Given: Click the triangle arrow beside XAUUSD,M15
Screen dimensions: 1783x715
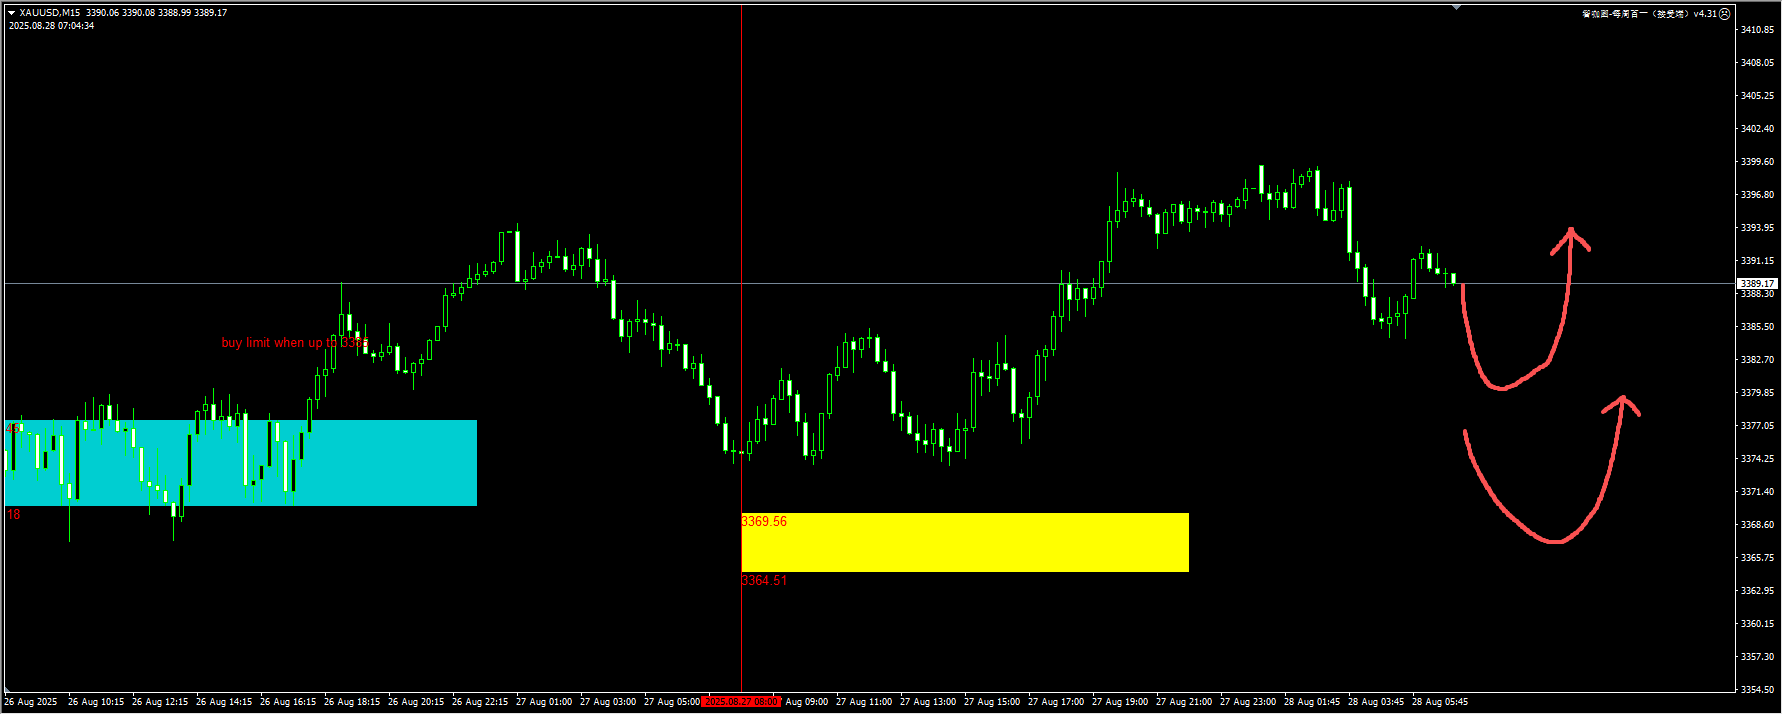Looking at the screenshot, I should [11, 13].
